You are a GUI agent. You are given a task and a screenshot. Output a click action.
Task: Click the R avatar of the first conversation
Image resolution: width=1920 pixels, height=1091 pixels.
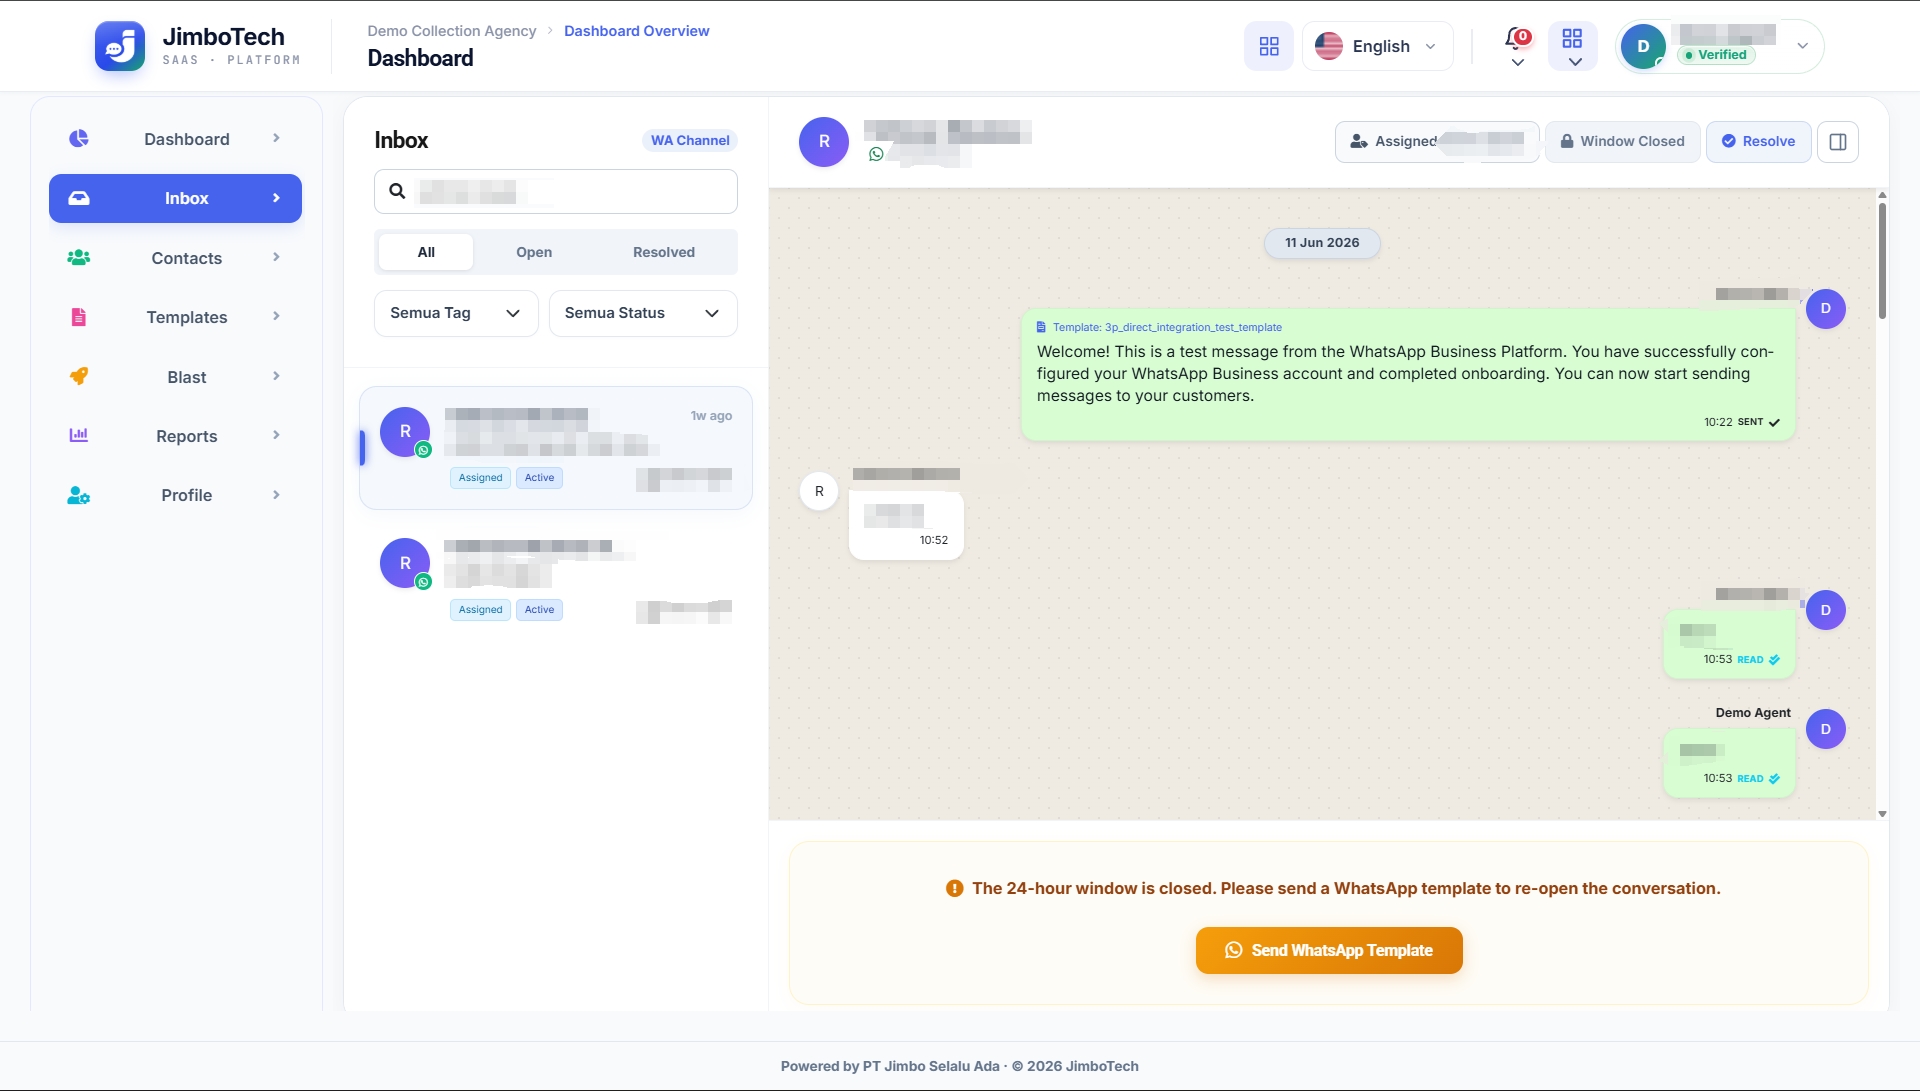click(x=405, y=432)
